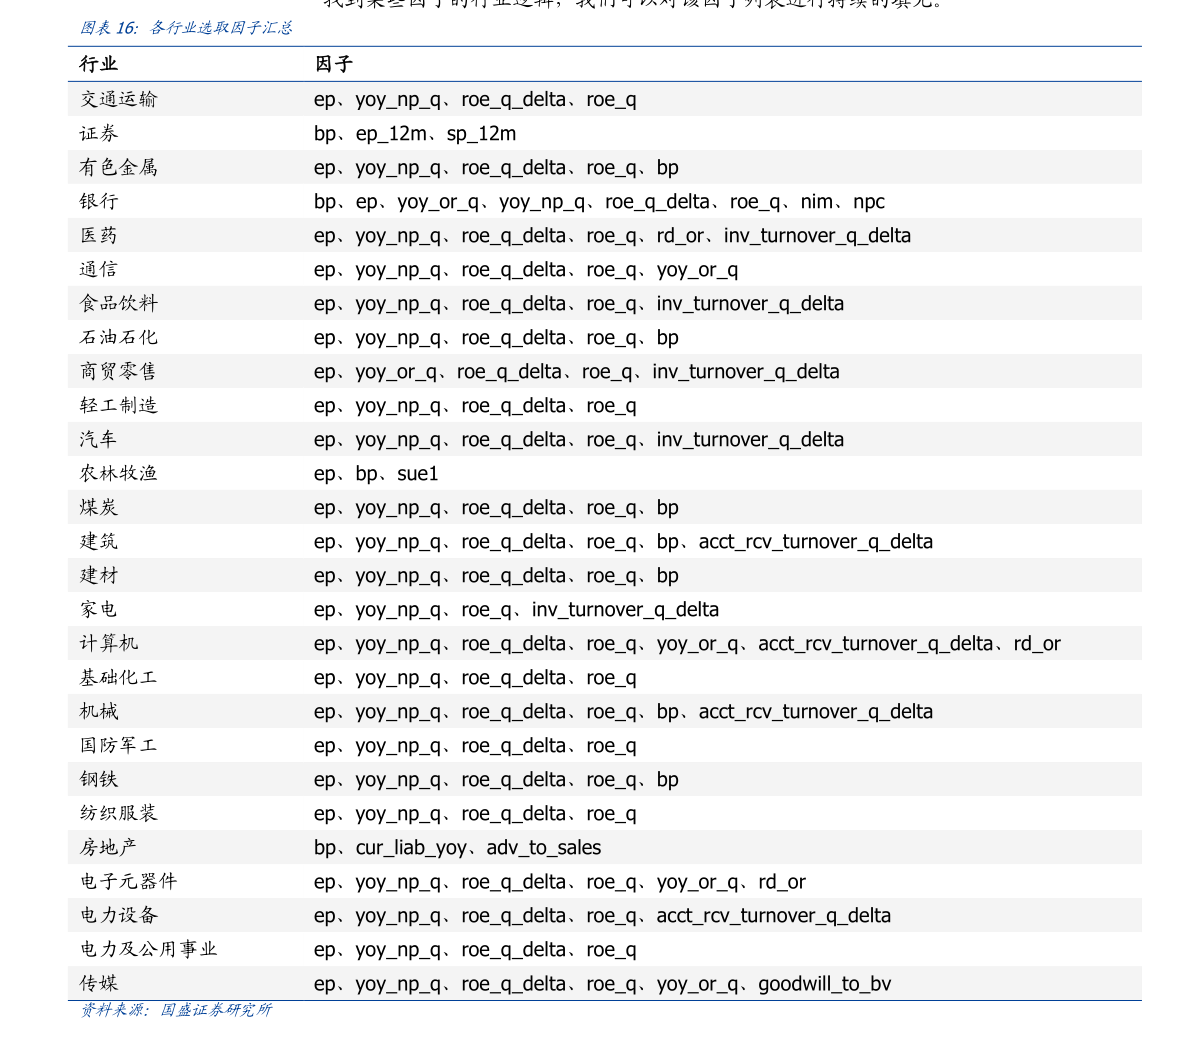
Task: Select the 传媒 row's goodwill_to_bv factor
Action: coord(824,984)
